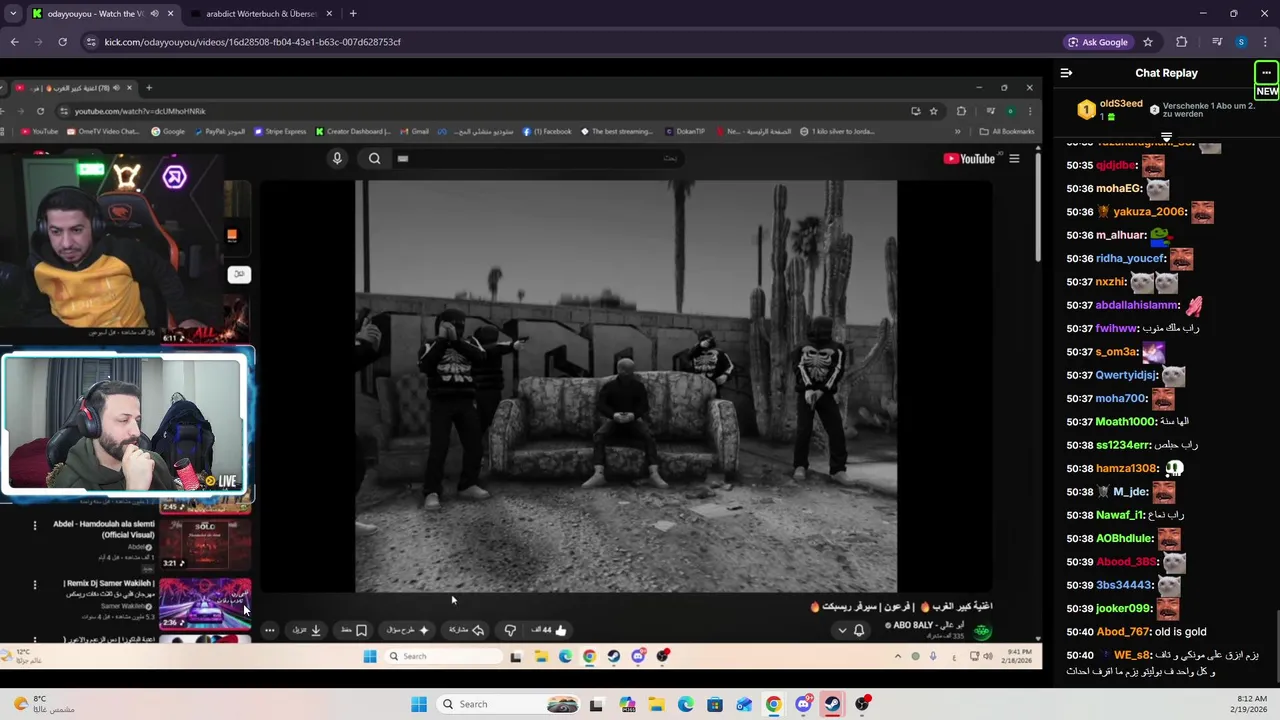Open chat user yakuza_2006
This screenshot has width=1280, height=720.
(1149, 212)
